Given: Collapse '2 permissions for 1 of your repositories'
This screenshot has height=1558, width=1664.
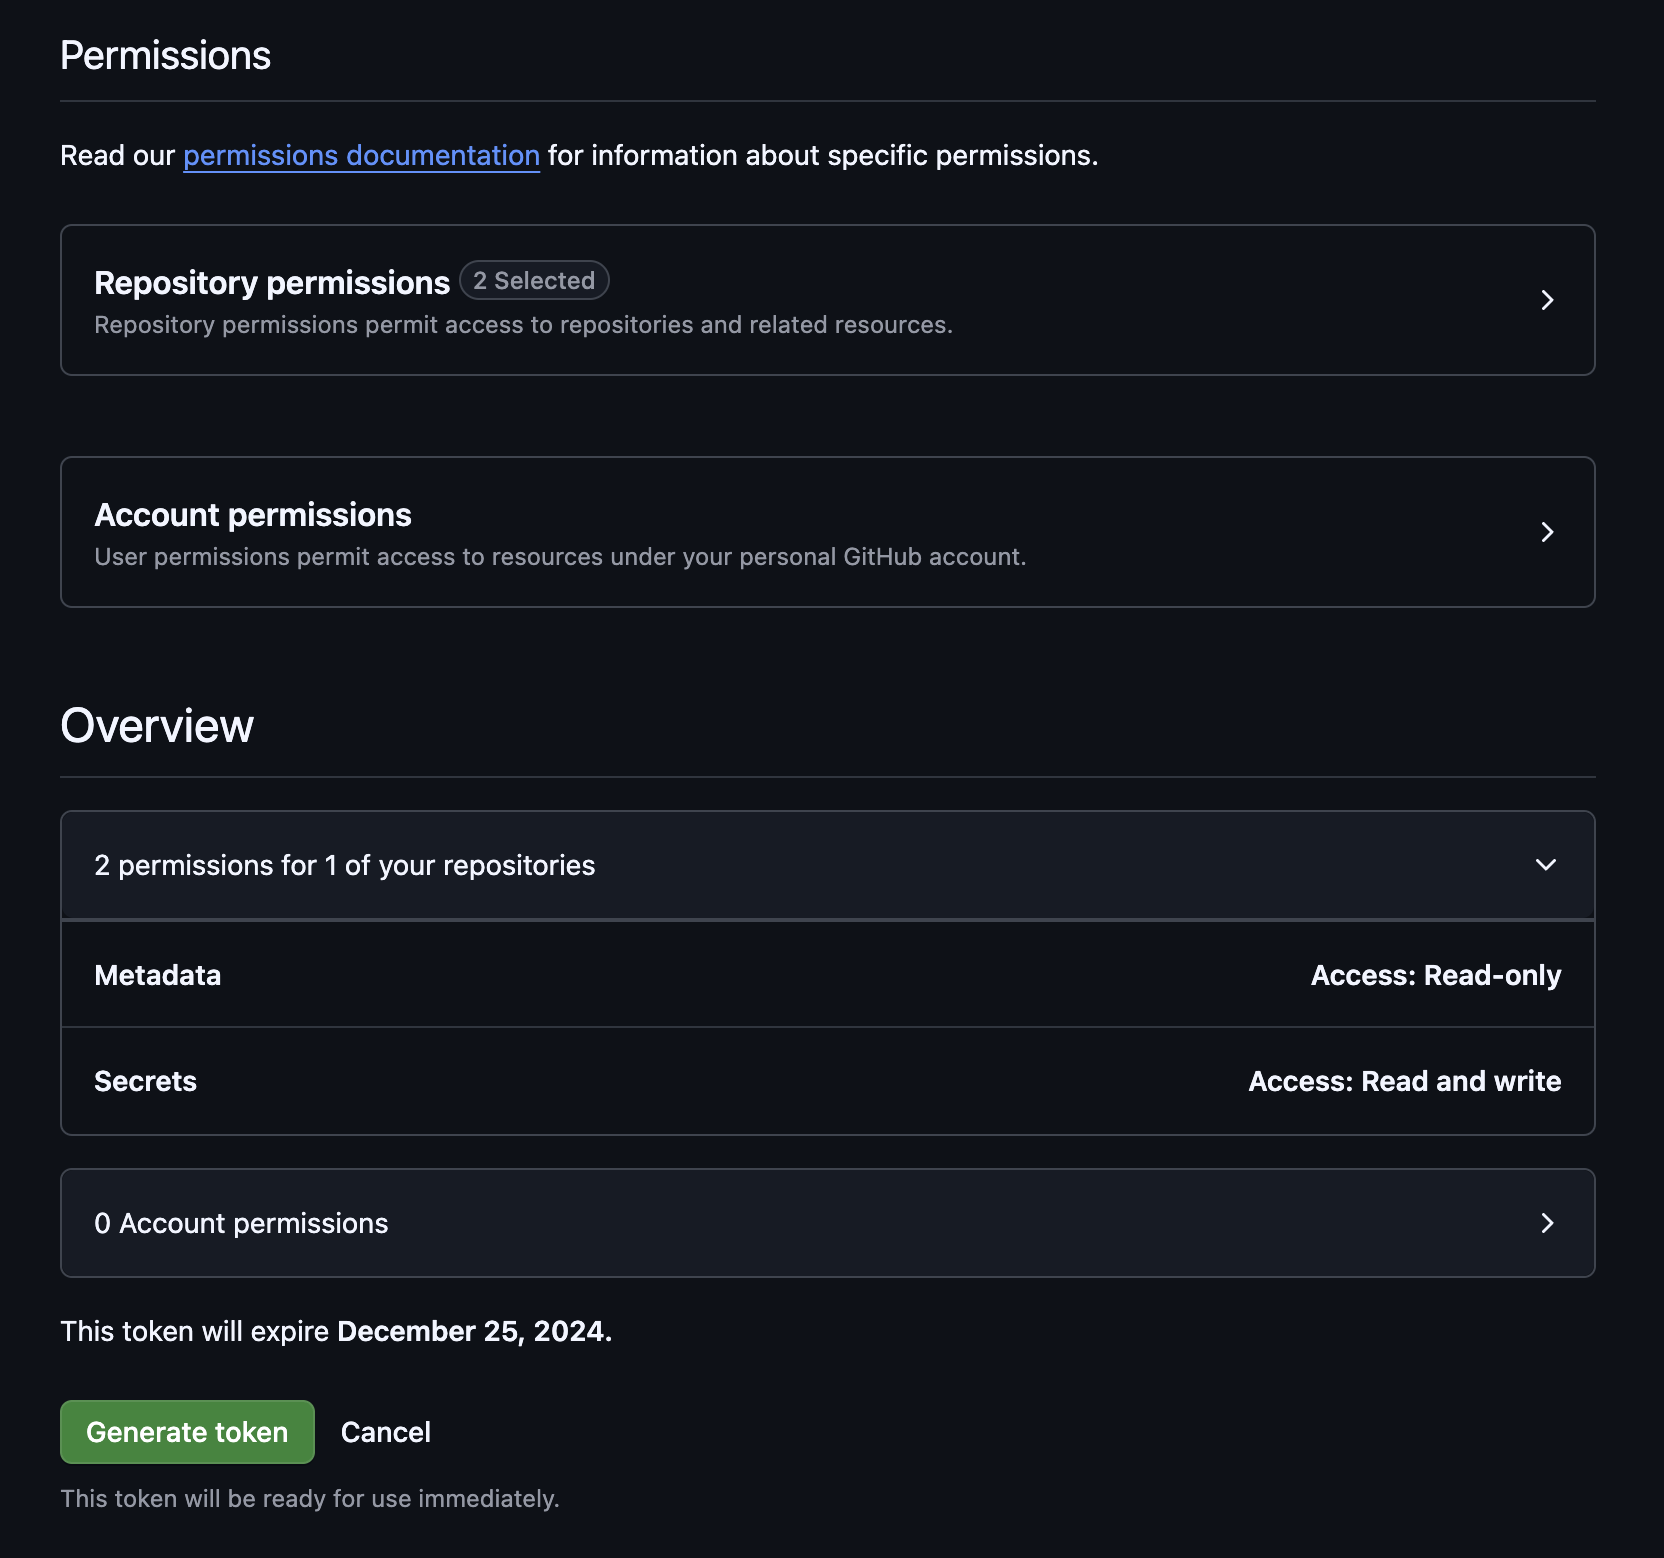Looking at the screenshot, I should 344,865.
